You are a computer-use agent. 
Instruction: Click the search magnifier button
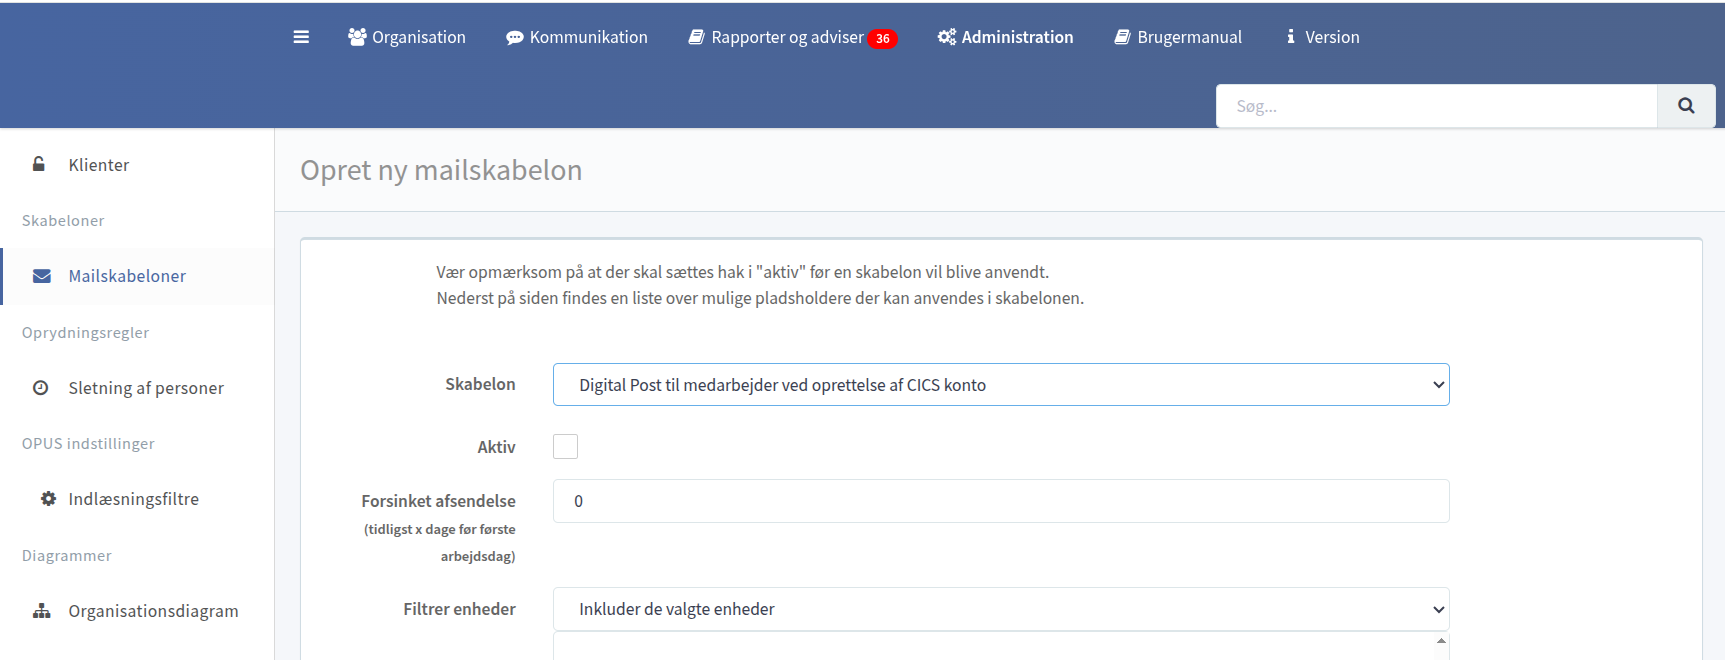point(1686,106)
